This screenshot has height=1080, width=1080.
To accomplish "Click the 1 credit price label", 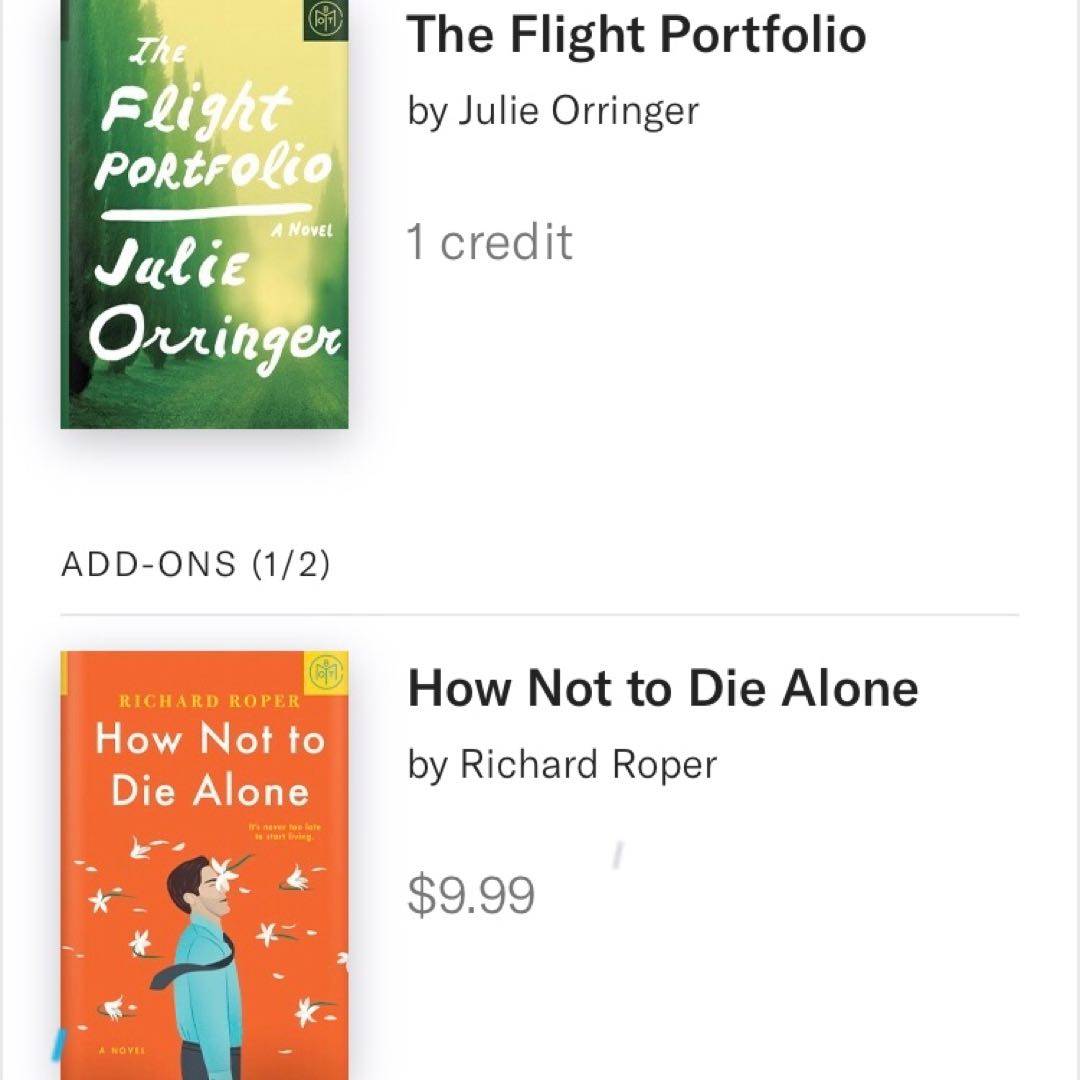I will pyautogui.click(x=489, y=242).
